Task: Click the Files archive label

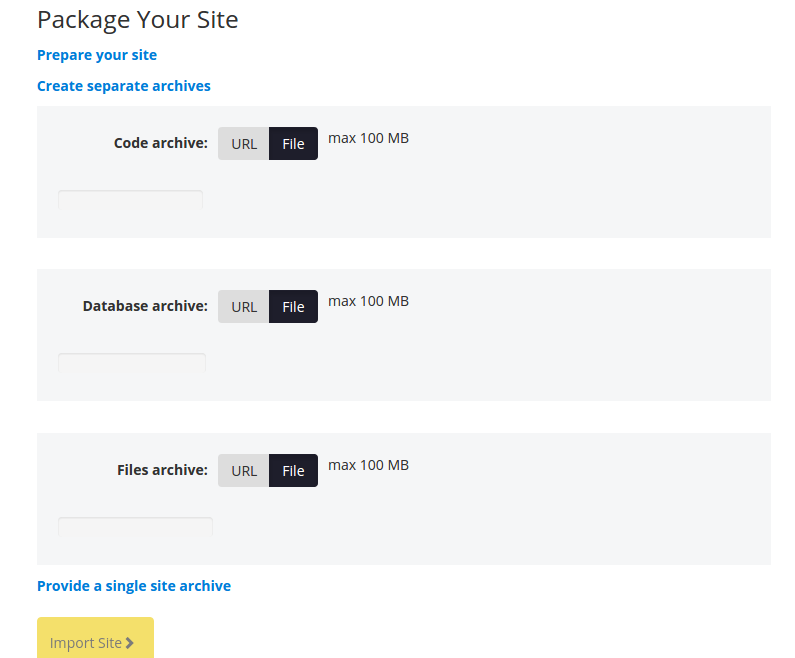Action: 162,470
